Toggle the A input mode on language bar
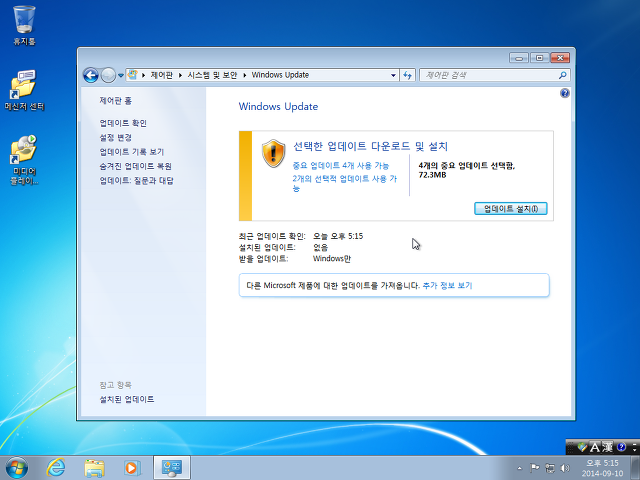Screen dimensions: 640x480 tap(595, 447)
